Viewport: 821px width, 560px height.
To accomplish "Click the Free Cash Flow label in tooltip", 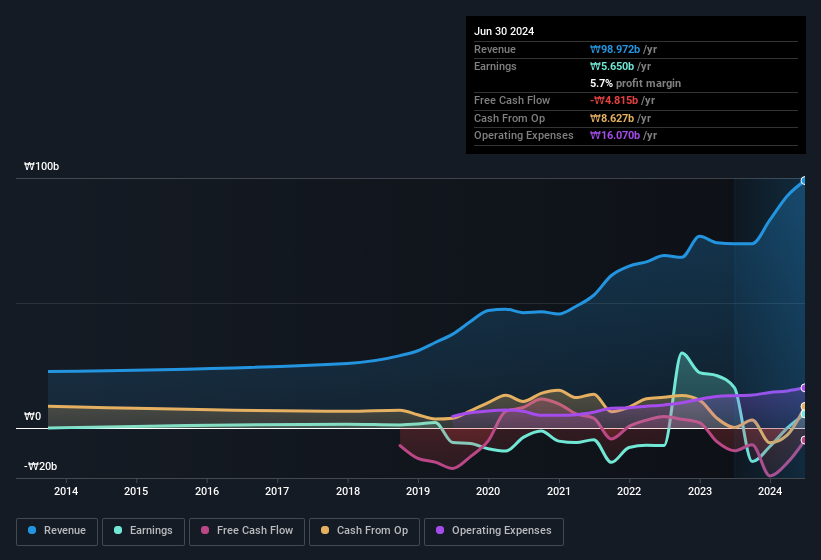I will (512, 100).
